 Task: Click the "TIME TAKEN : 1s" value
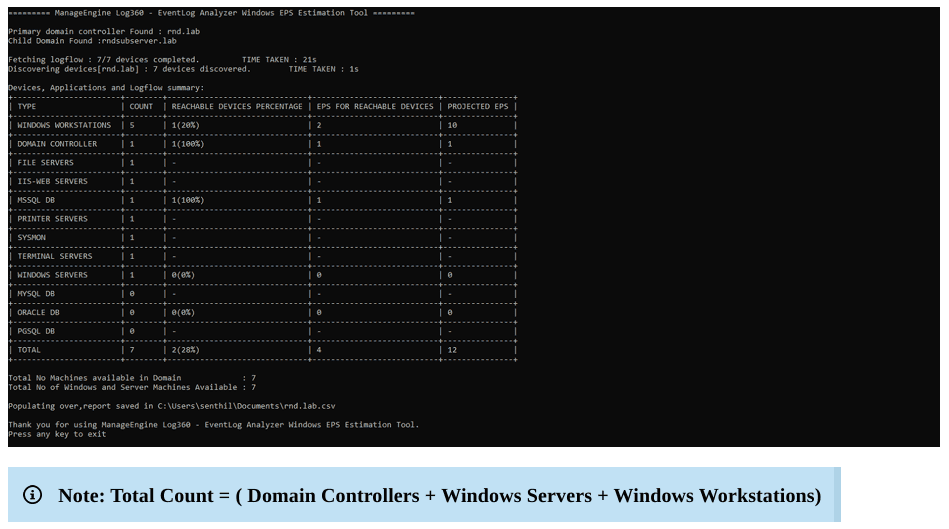[323, 69]
